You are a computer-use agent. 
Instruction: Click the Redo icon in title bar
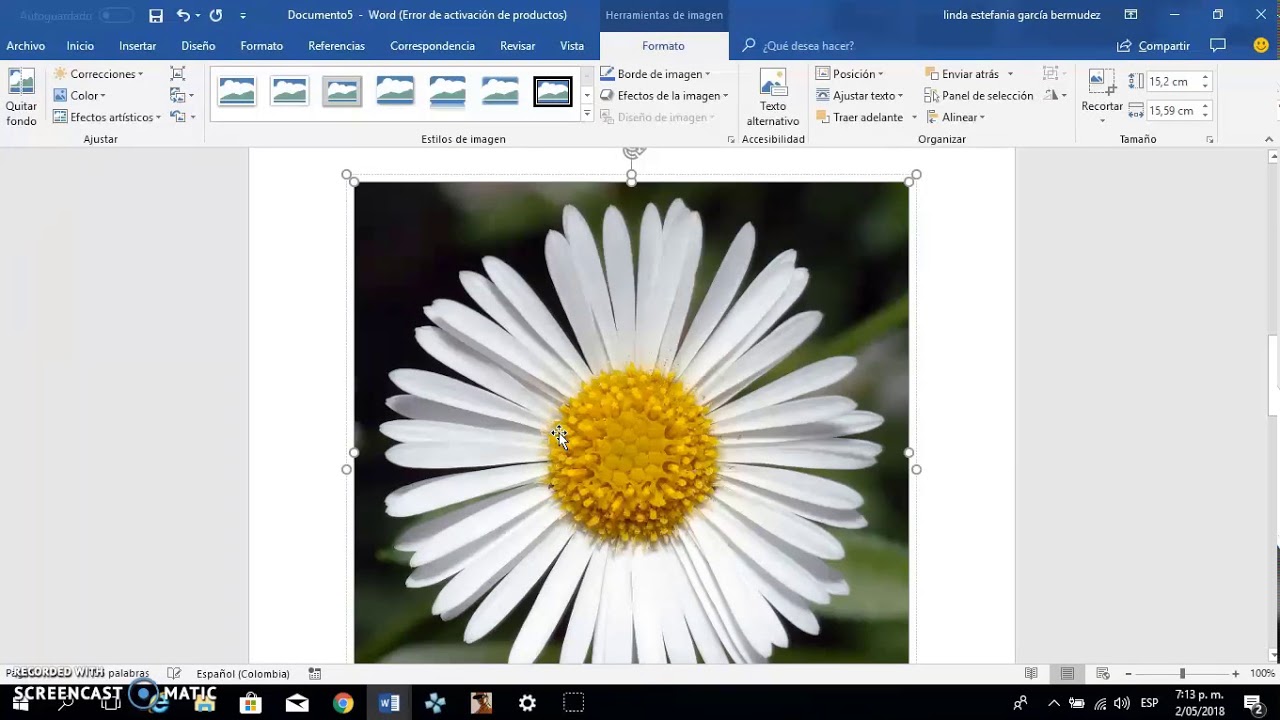(x=216, y=15)
